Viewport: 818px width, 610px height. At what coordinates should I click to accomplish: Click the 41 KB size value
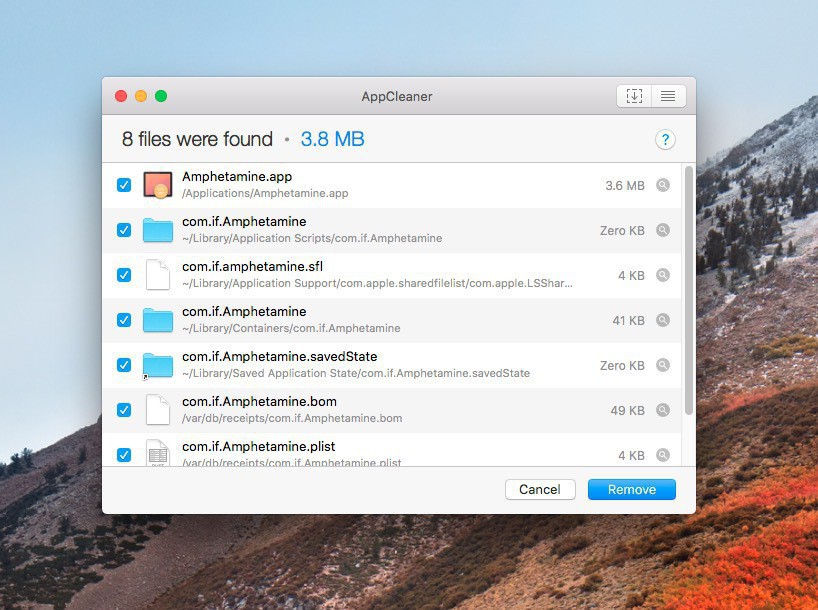pos(629,320)
